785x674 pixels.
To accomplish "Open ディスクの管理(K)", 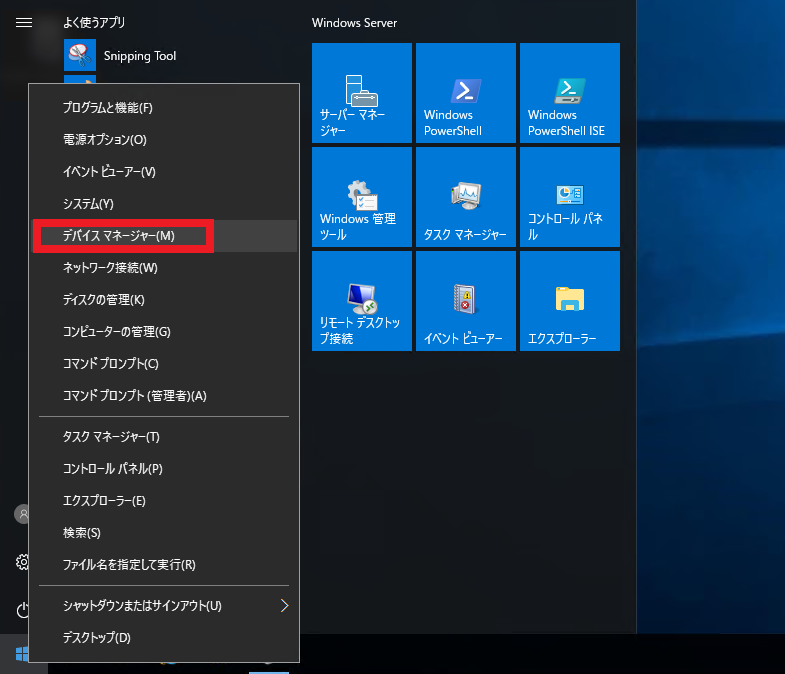I will click(x=164, y=300).
